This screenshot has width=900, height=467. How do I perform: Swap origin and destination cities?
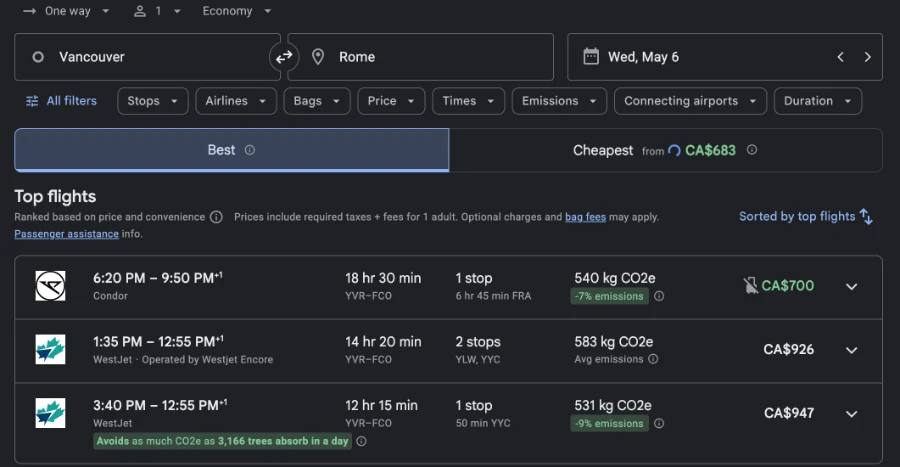(284, 57)
